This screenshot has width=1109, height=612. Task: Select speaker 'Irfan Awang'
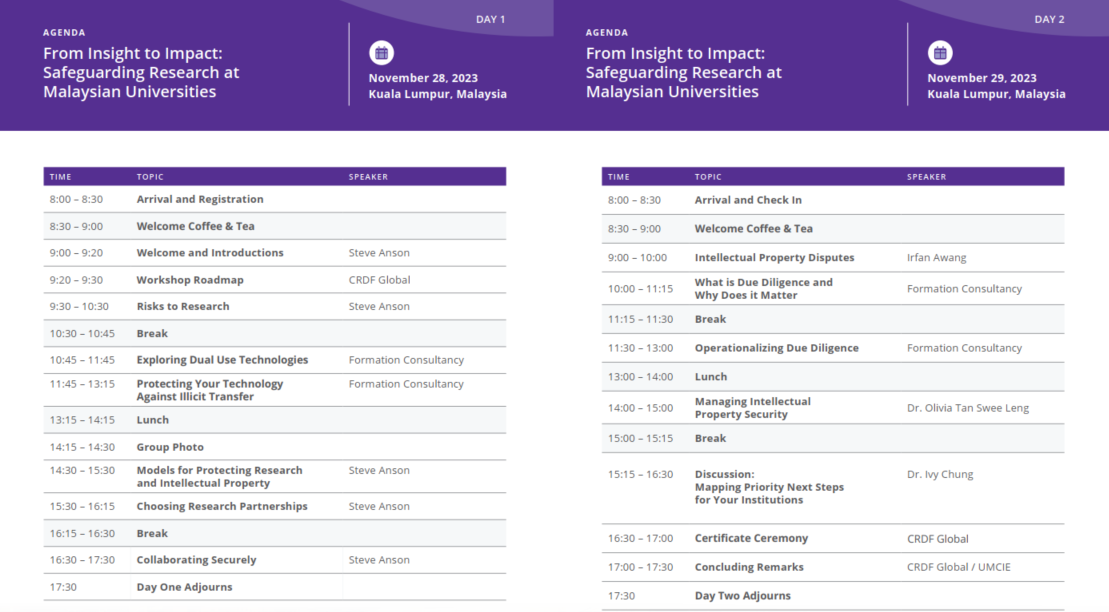[x=936, y=258]
